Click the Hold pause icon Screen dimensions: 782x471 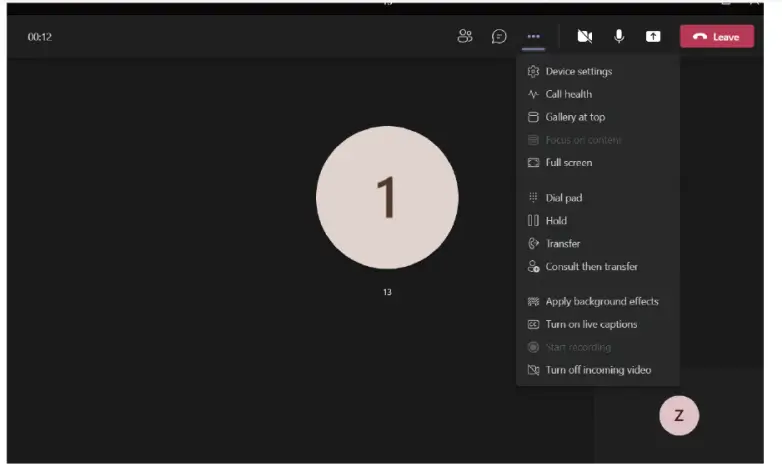(x=533, y=221)
